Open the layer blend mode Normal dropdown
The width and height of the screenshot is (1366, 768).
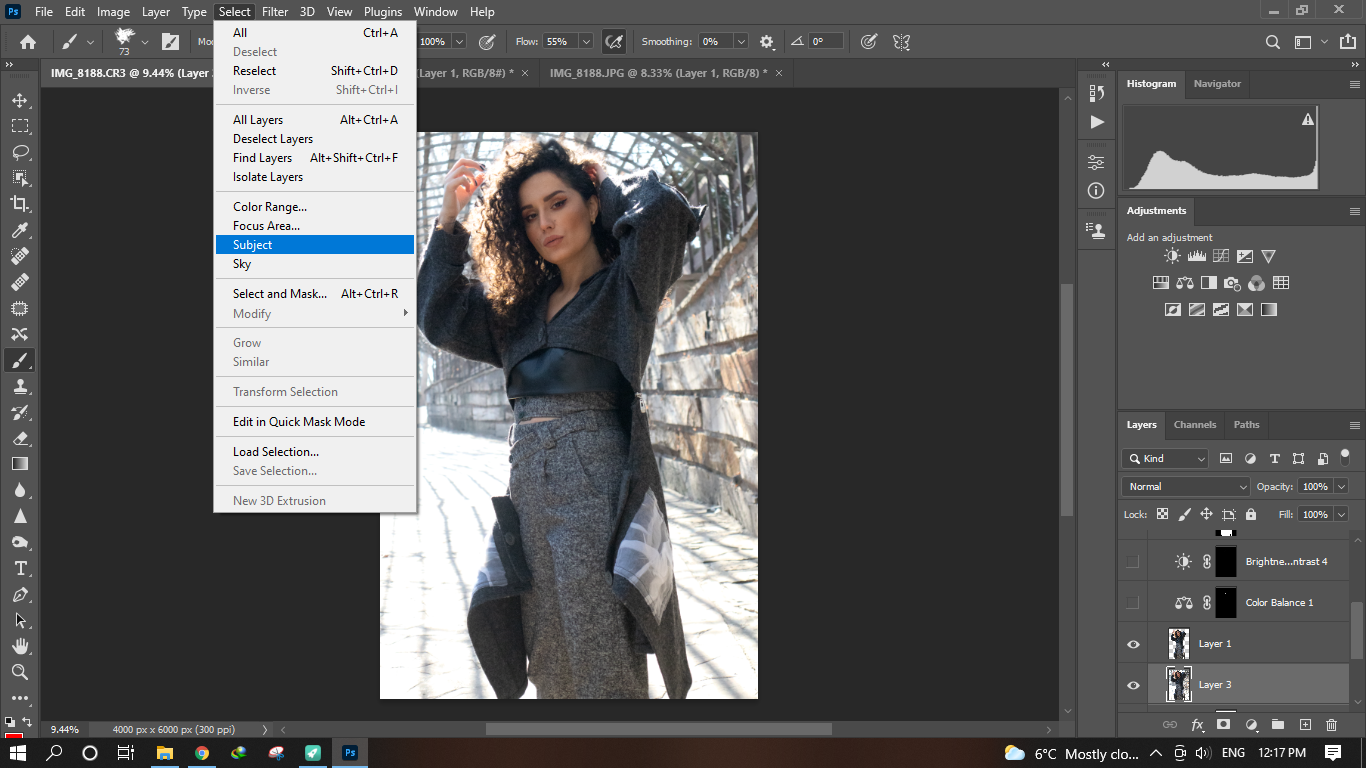point(1186,486)
